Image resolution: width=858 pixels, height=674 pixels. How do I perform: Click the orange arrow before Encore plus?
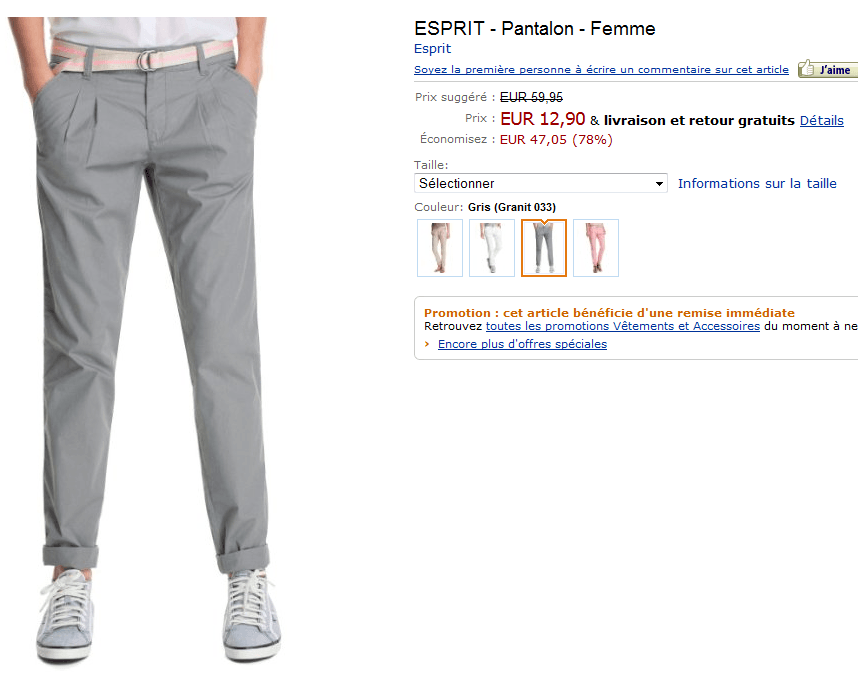click(427, 344)
